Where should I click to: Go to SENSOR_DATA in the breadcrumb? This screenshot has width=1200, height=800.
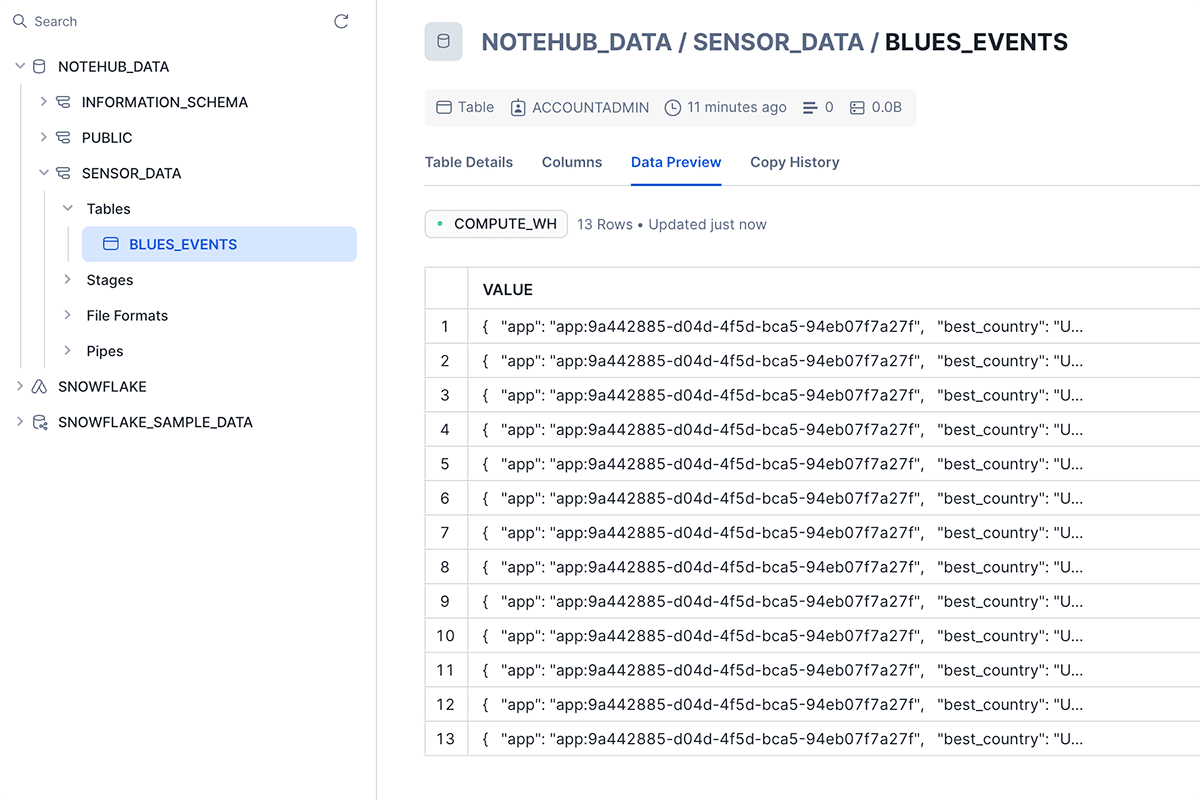(x=778, y=42)
